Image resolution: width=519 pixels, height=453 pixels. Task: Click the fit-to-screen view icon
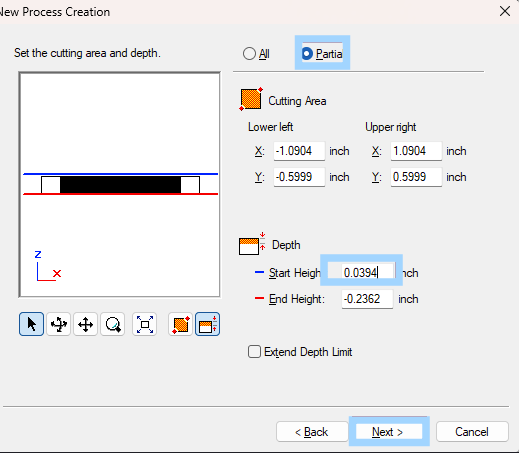(145, 324)
